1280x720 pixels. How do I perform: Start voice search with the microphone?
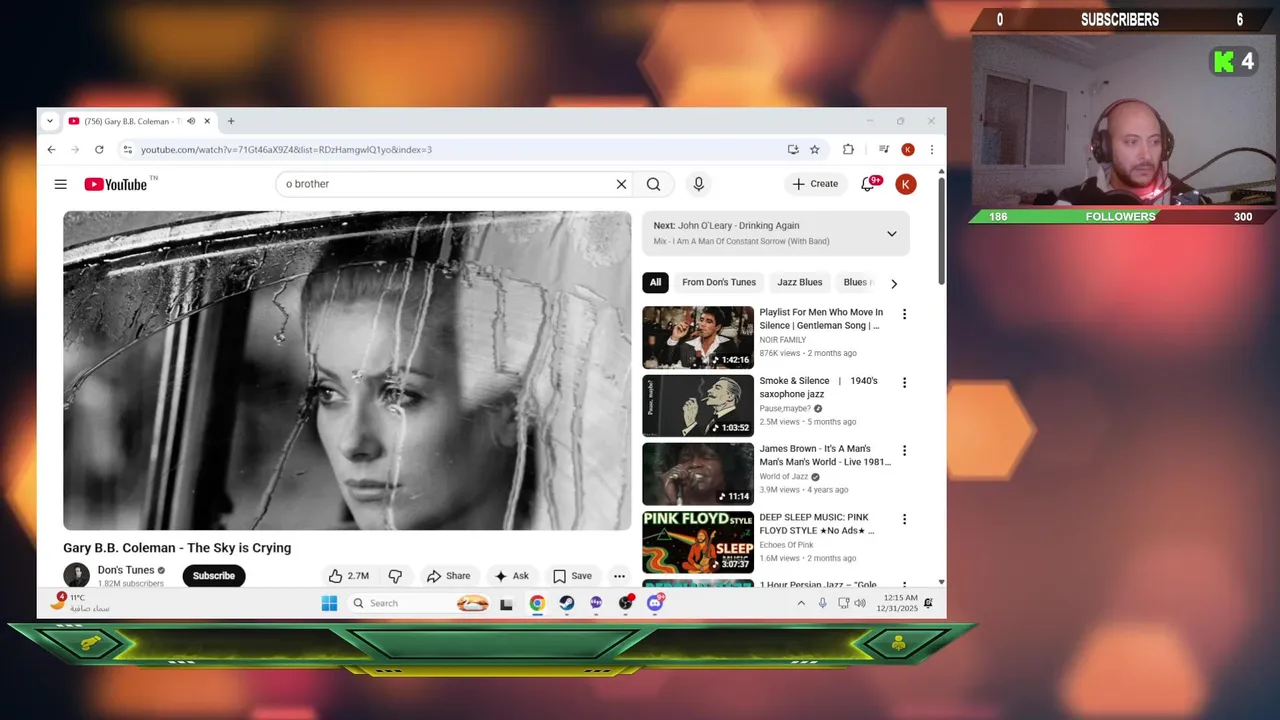[x=699, y=184]
